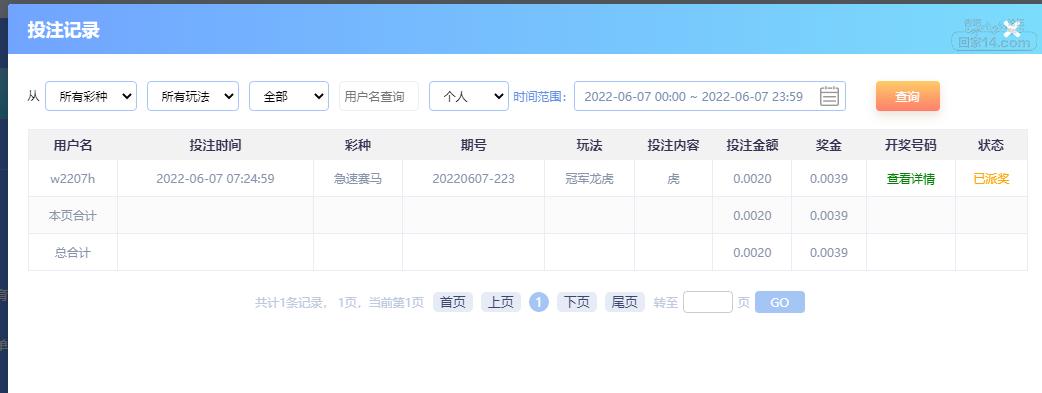
Task: Click the 投注时间 column header
Action: pos(215,146)
